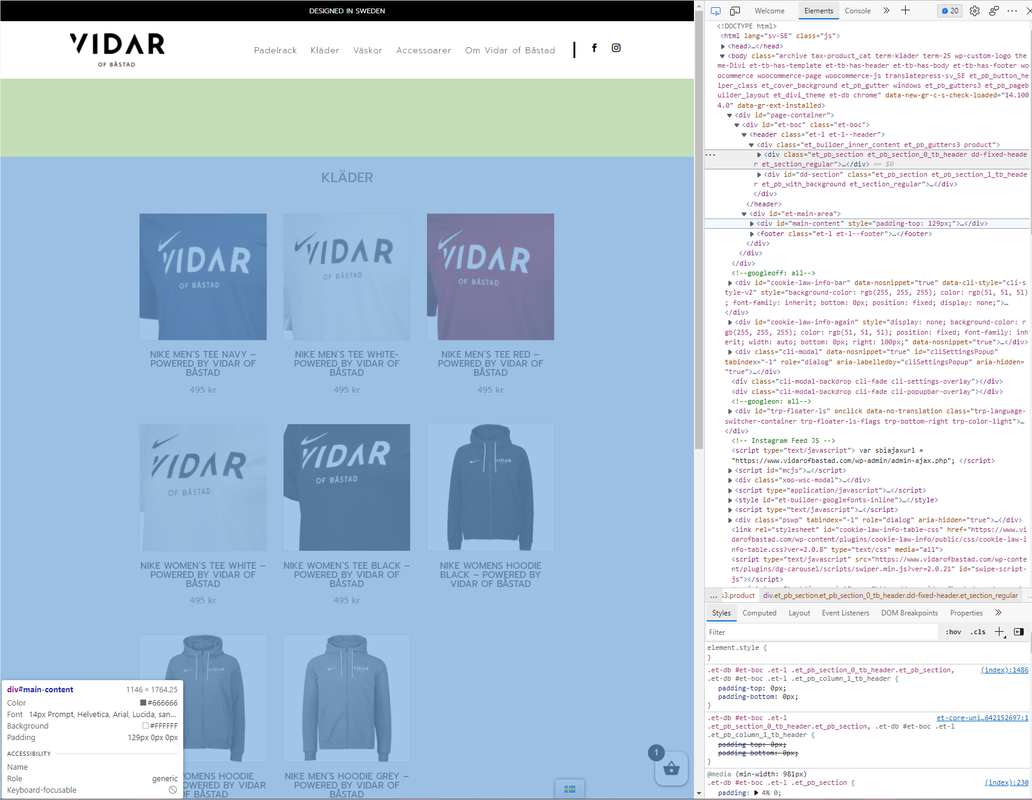Open Padelrack in site navigation
Image resolution: width=1032 pixels, height=800 pixels.
(x=275, y=50)
